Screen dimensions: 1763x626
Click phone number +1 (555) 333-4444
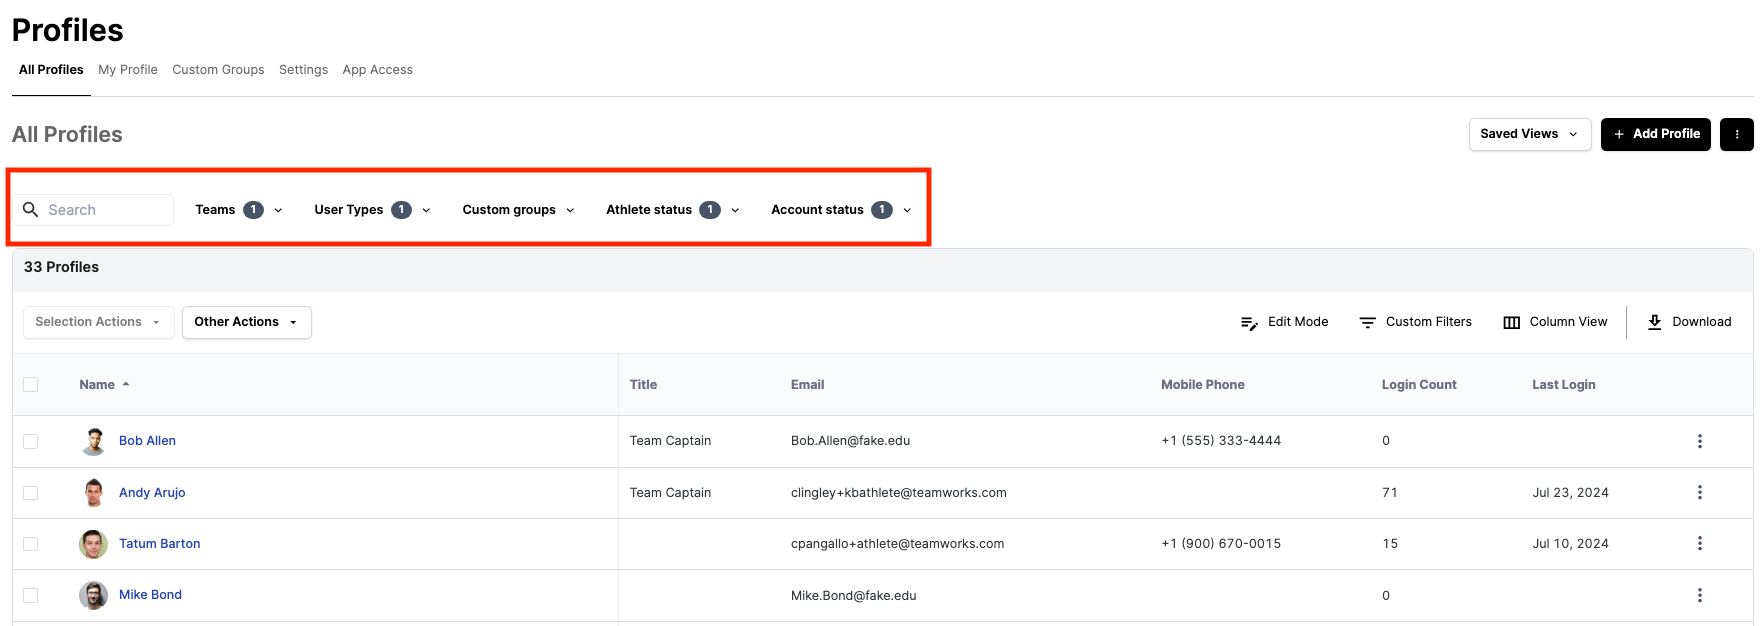click(x=1220, y=441)
